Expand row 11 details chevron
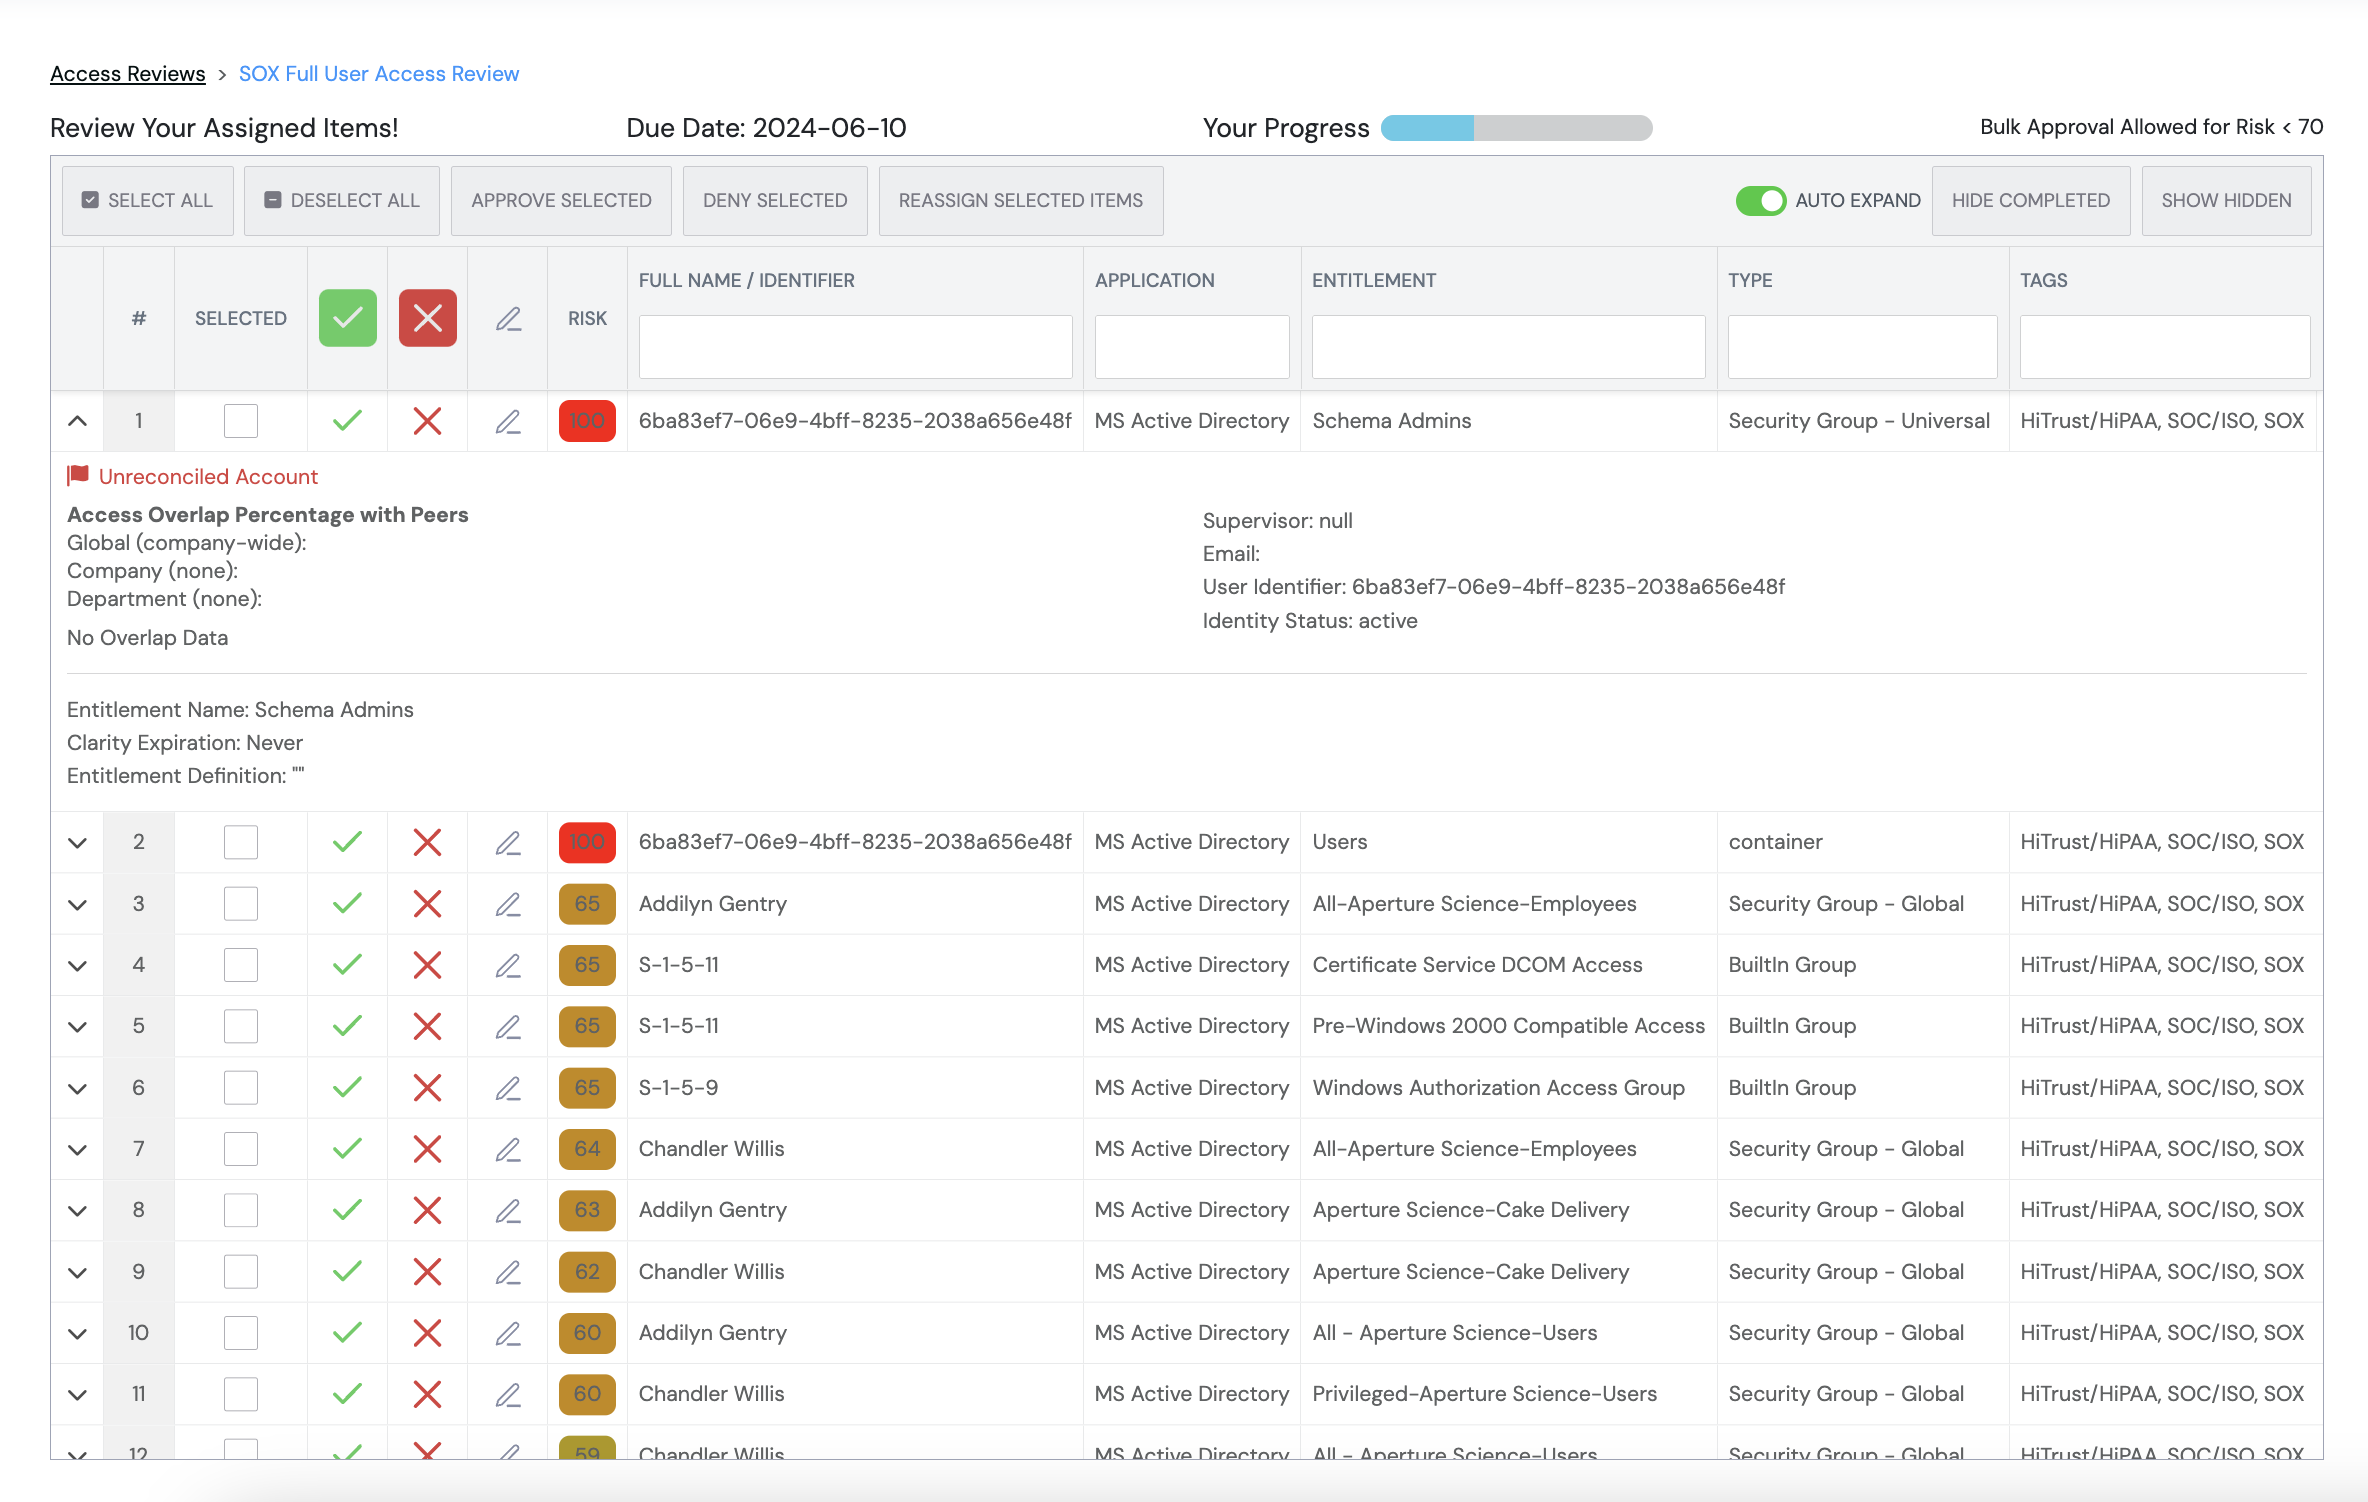 point(77,1395)
